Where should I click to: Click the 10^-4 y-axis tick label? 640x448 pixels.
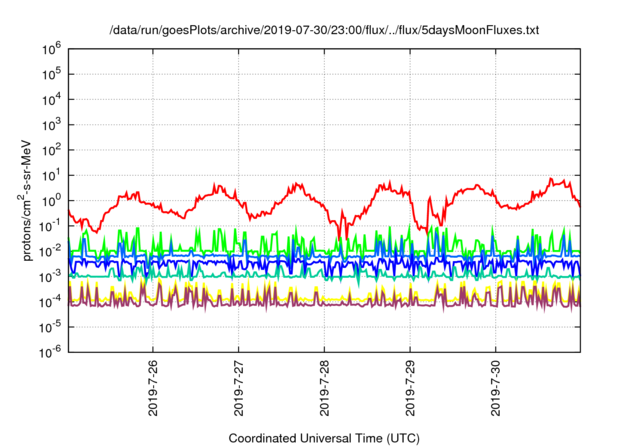[x=51, y=302]
